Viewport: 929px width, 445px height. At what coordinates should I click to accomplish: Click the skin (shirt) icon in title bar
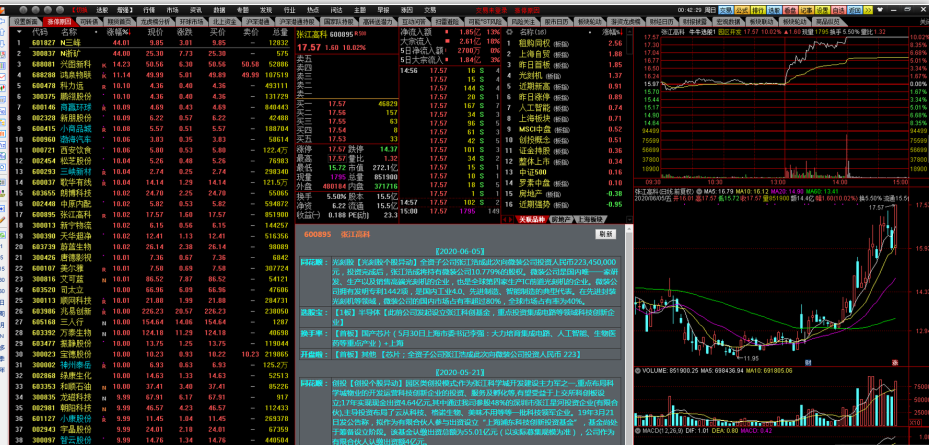pos(880,10)
